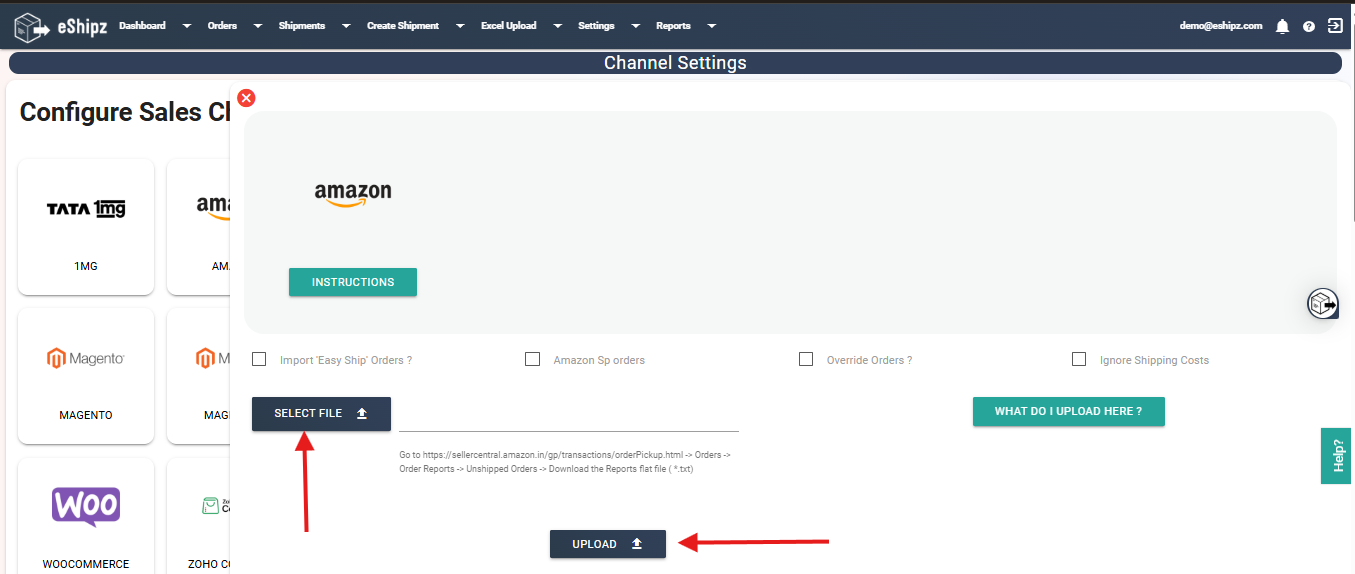The image size is (1355, 574).
Task: Select the Zoho Commerce channel card
Action: click(199, 516)
